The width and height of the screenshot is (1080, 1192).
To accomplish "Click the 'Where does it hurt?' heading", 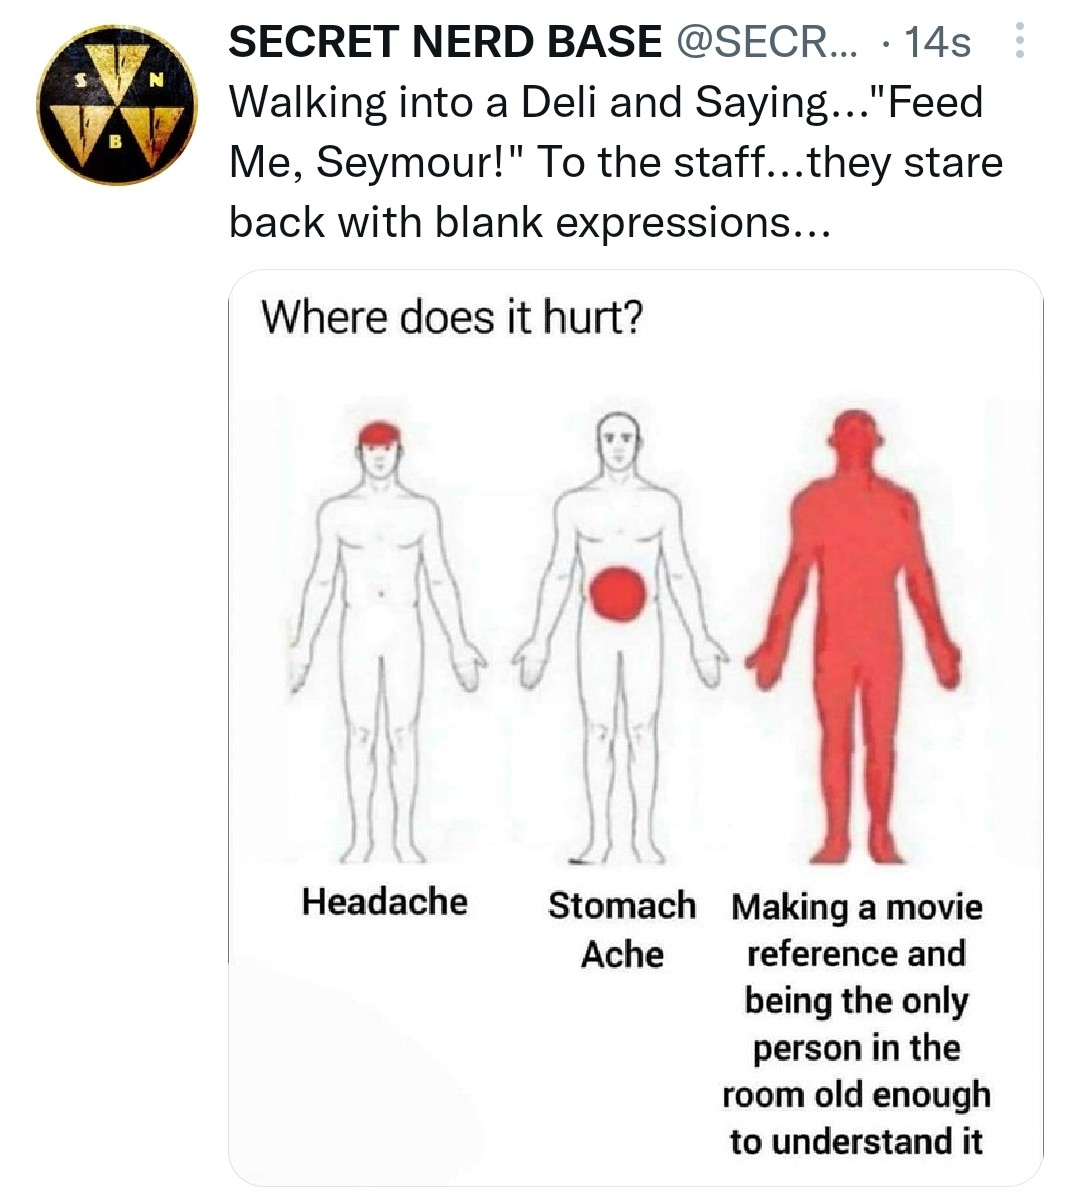I will click(x=452, y=317).
